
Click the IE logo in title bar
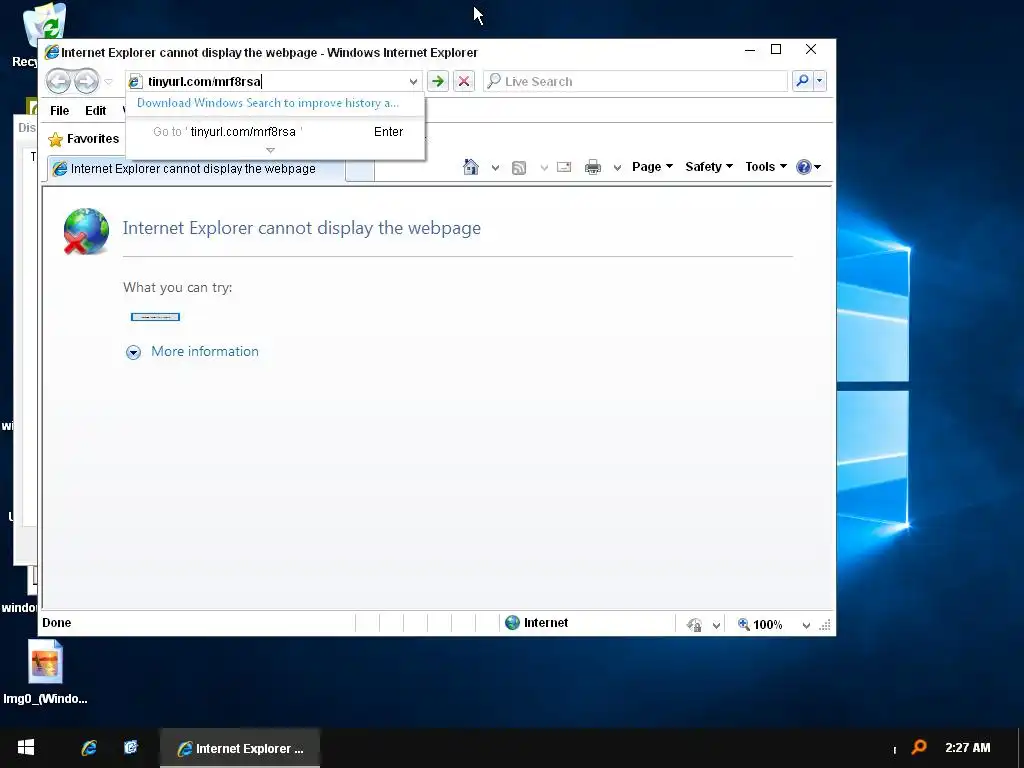coord(52,52)
